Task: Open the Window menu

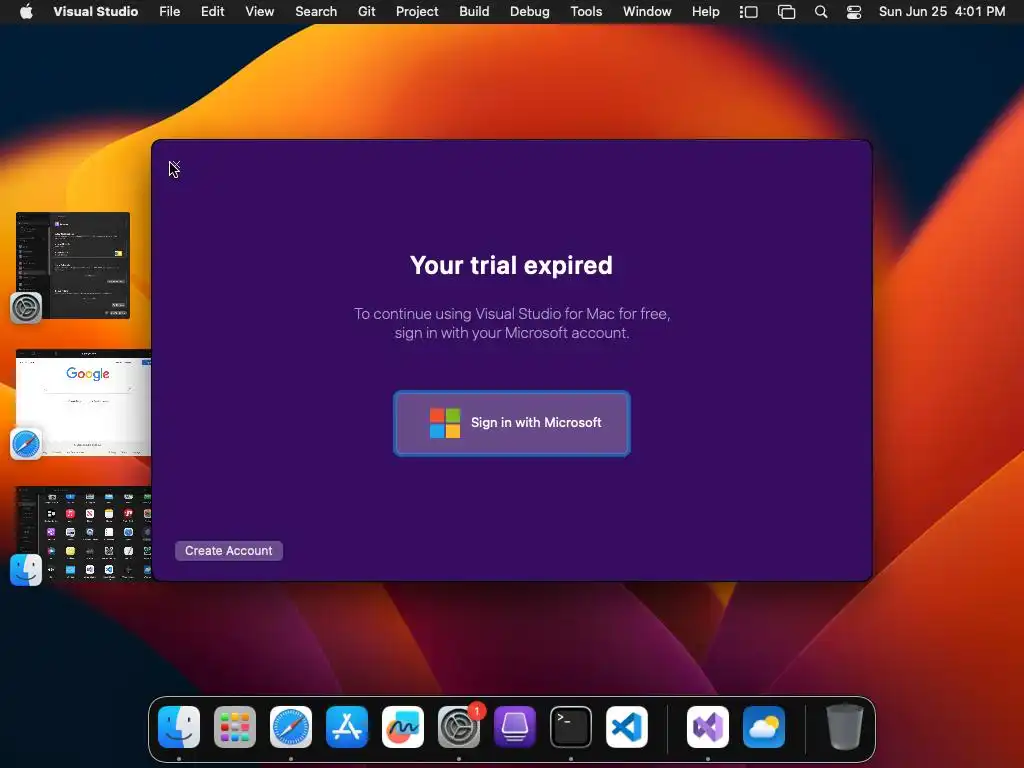Action: tap(647, 11)
